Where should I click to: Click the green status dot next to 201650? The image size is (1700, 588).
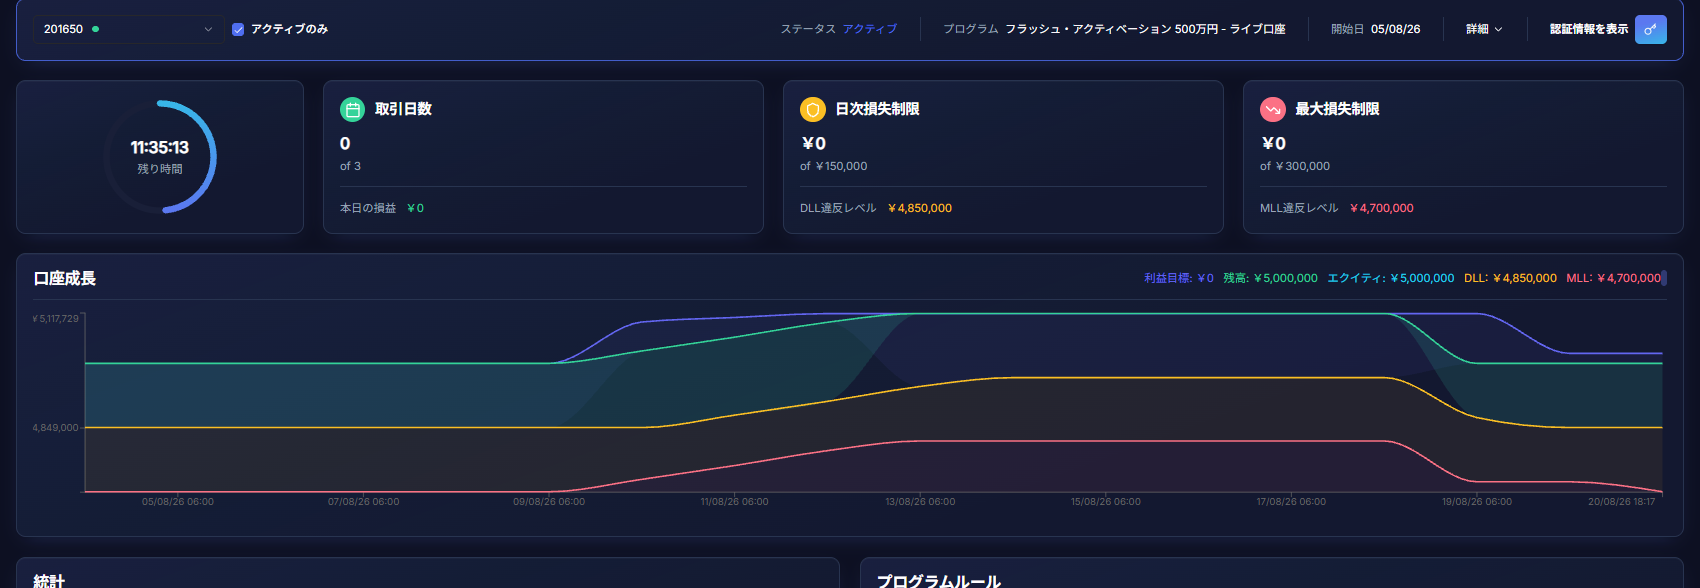96,29
